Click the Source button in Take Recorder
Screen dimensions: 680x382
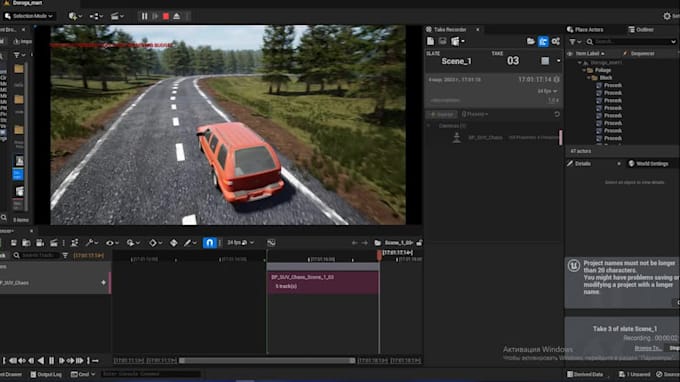[441, 114]
